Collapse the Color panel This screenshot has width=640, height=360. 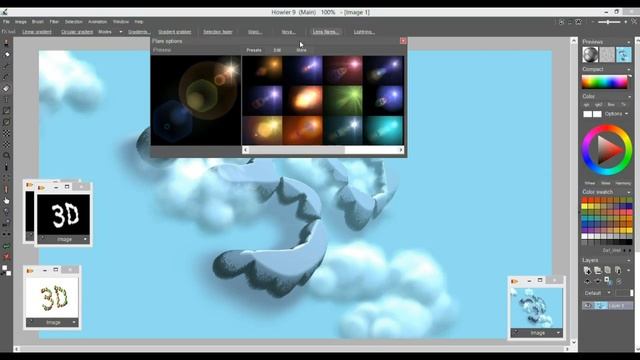click(629, 97)
